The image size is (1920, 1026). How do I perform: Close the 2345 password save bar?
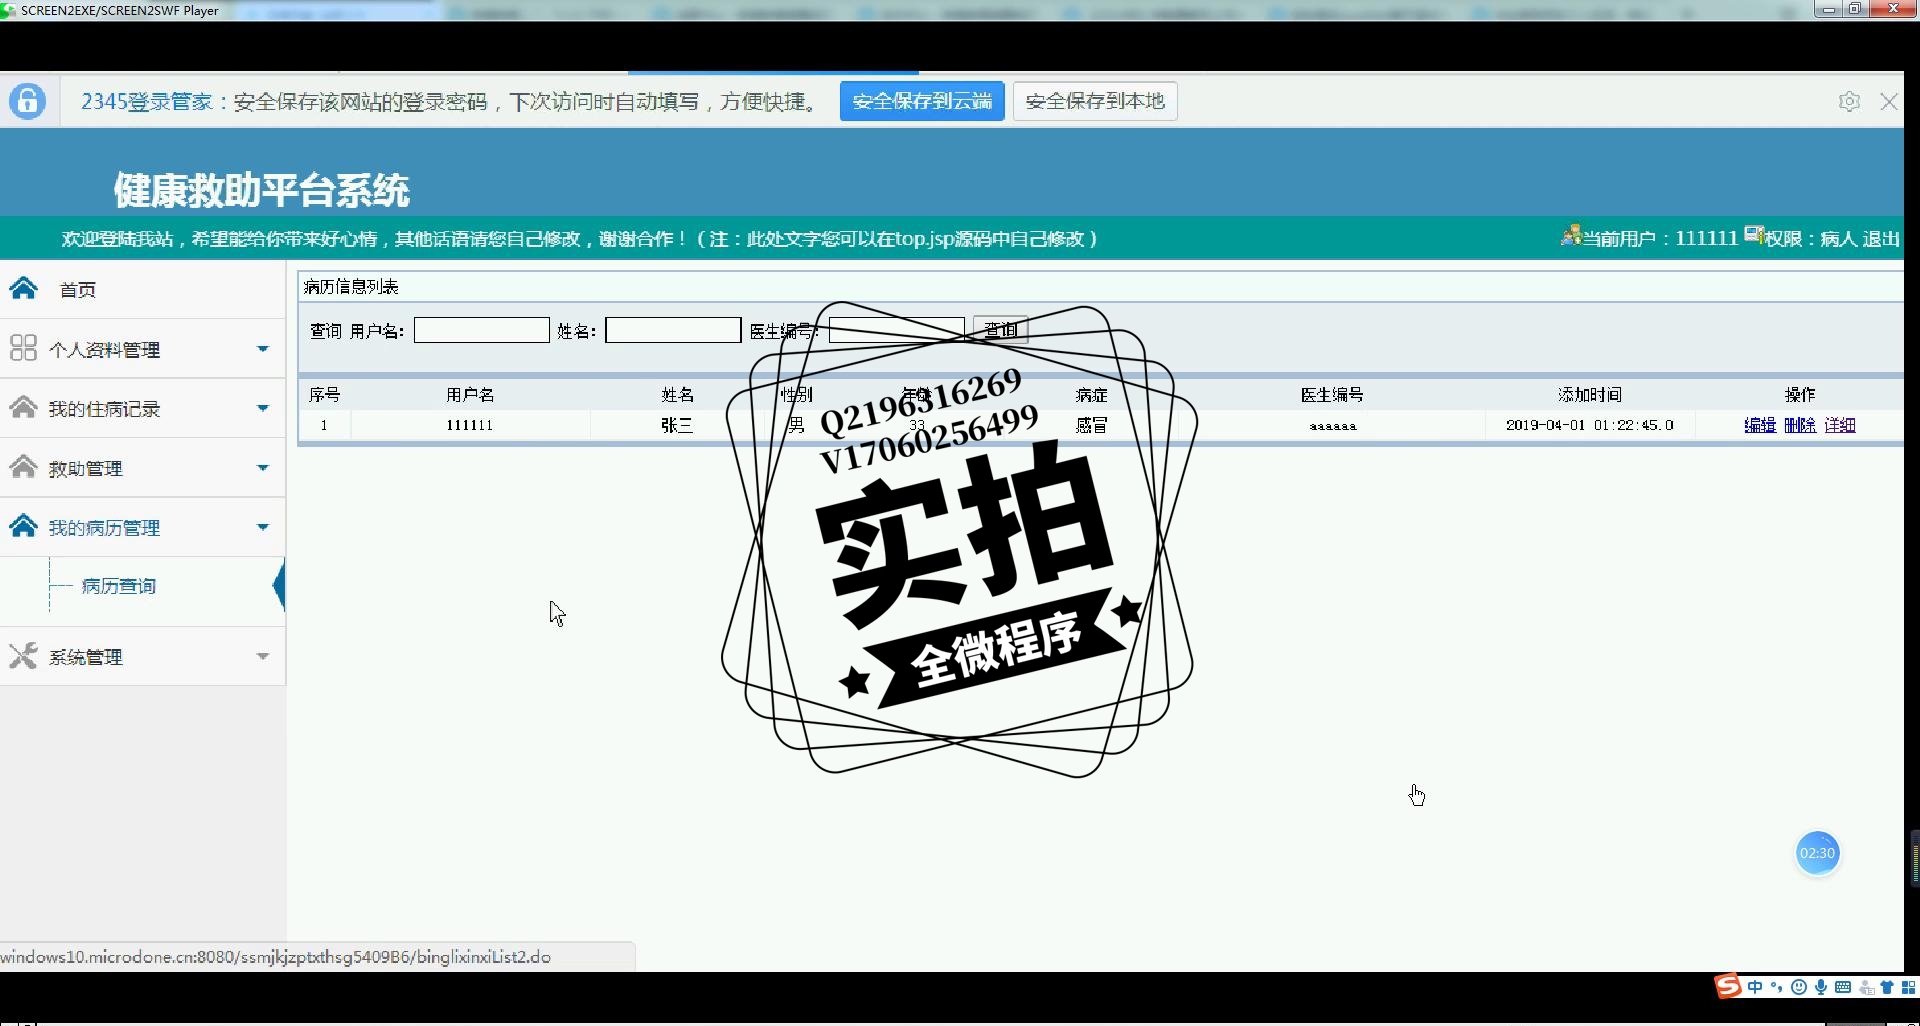(x=1889, y=102)
